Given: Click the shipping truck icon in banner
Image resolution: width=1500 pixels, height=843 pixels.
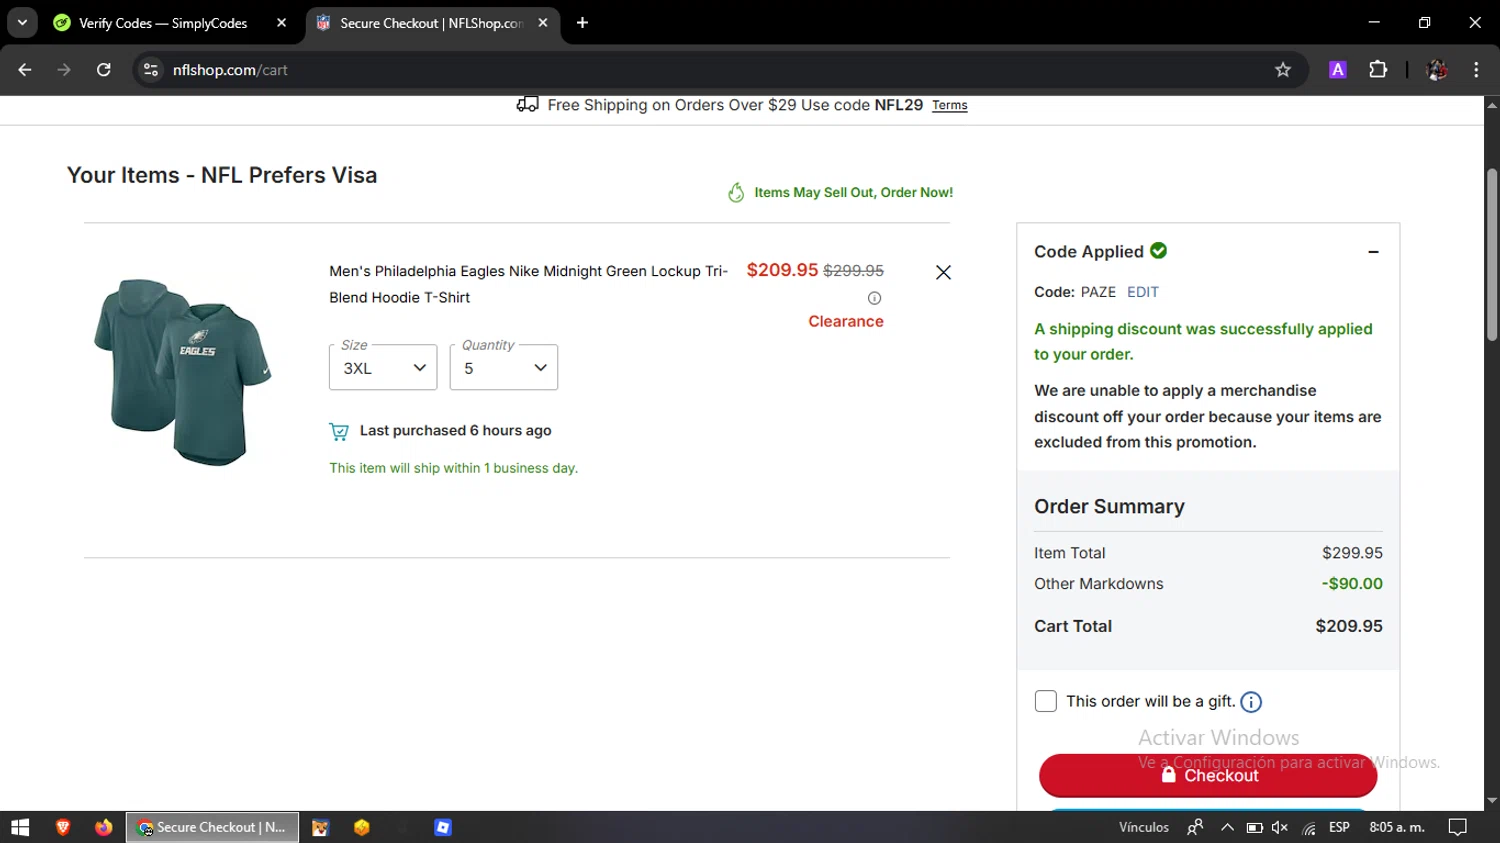Looking at the screenshot, I should pos(527,104).
